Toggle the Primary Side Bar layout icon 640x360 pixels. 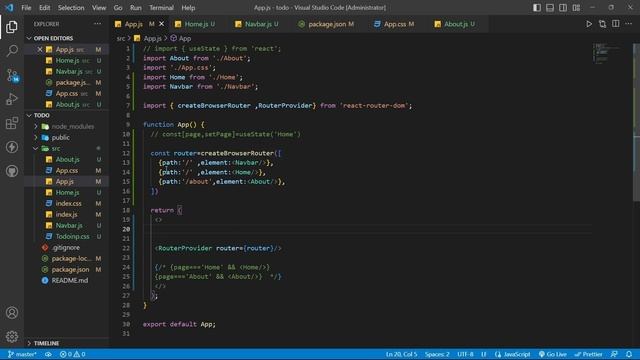(537, 8)
